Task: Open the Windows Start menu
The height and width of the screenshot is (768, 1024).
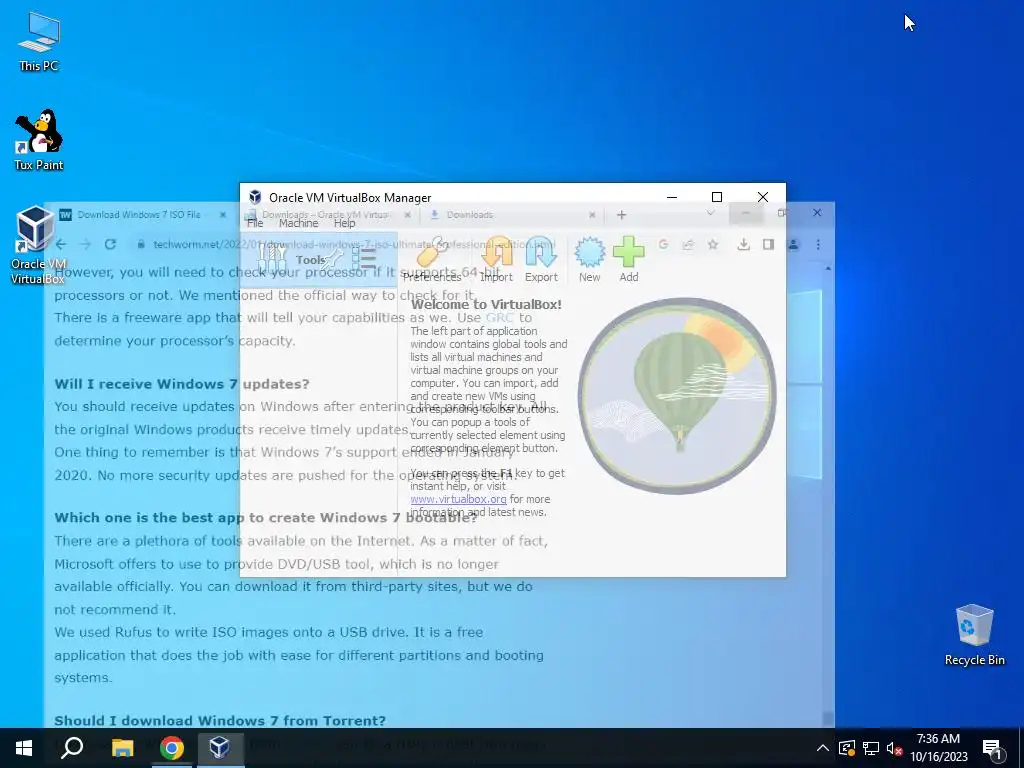Action: click(24, 748)
